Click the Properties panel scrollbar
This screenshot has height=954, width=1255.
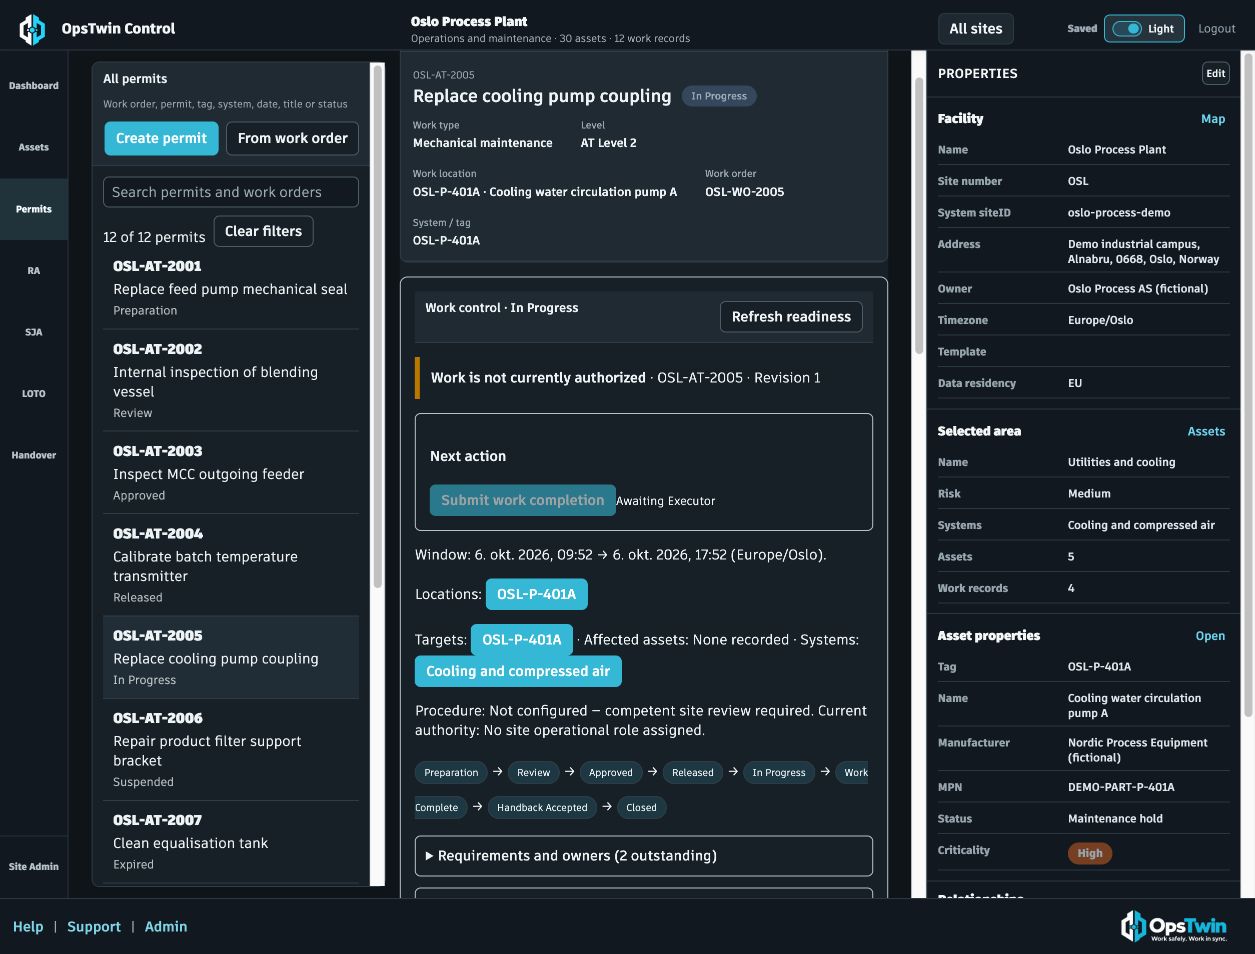pos(1247,385)
